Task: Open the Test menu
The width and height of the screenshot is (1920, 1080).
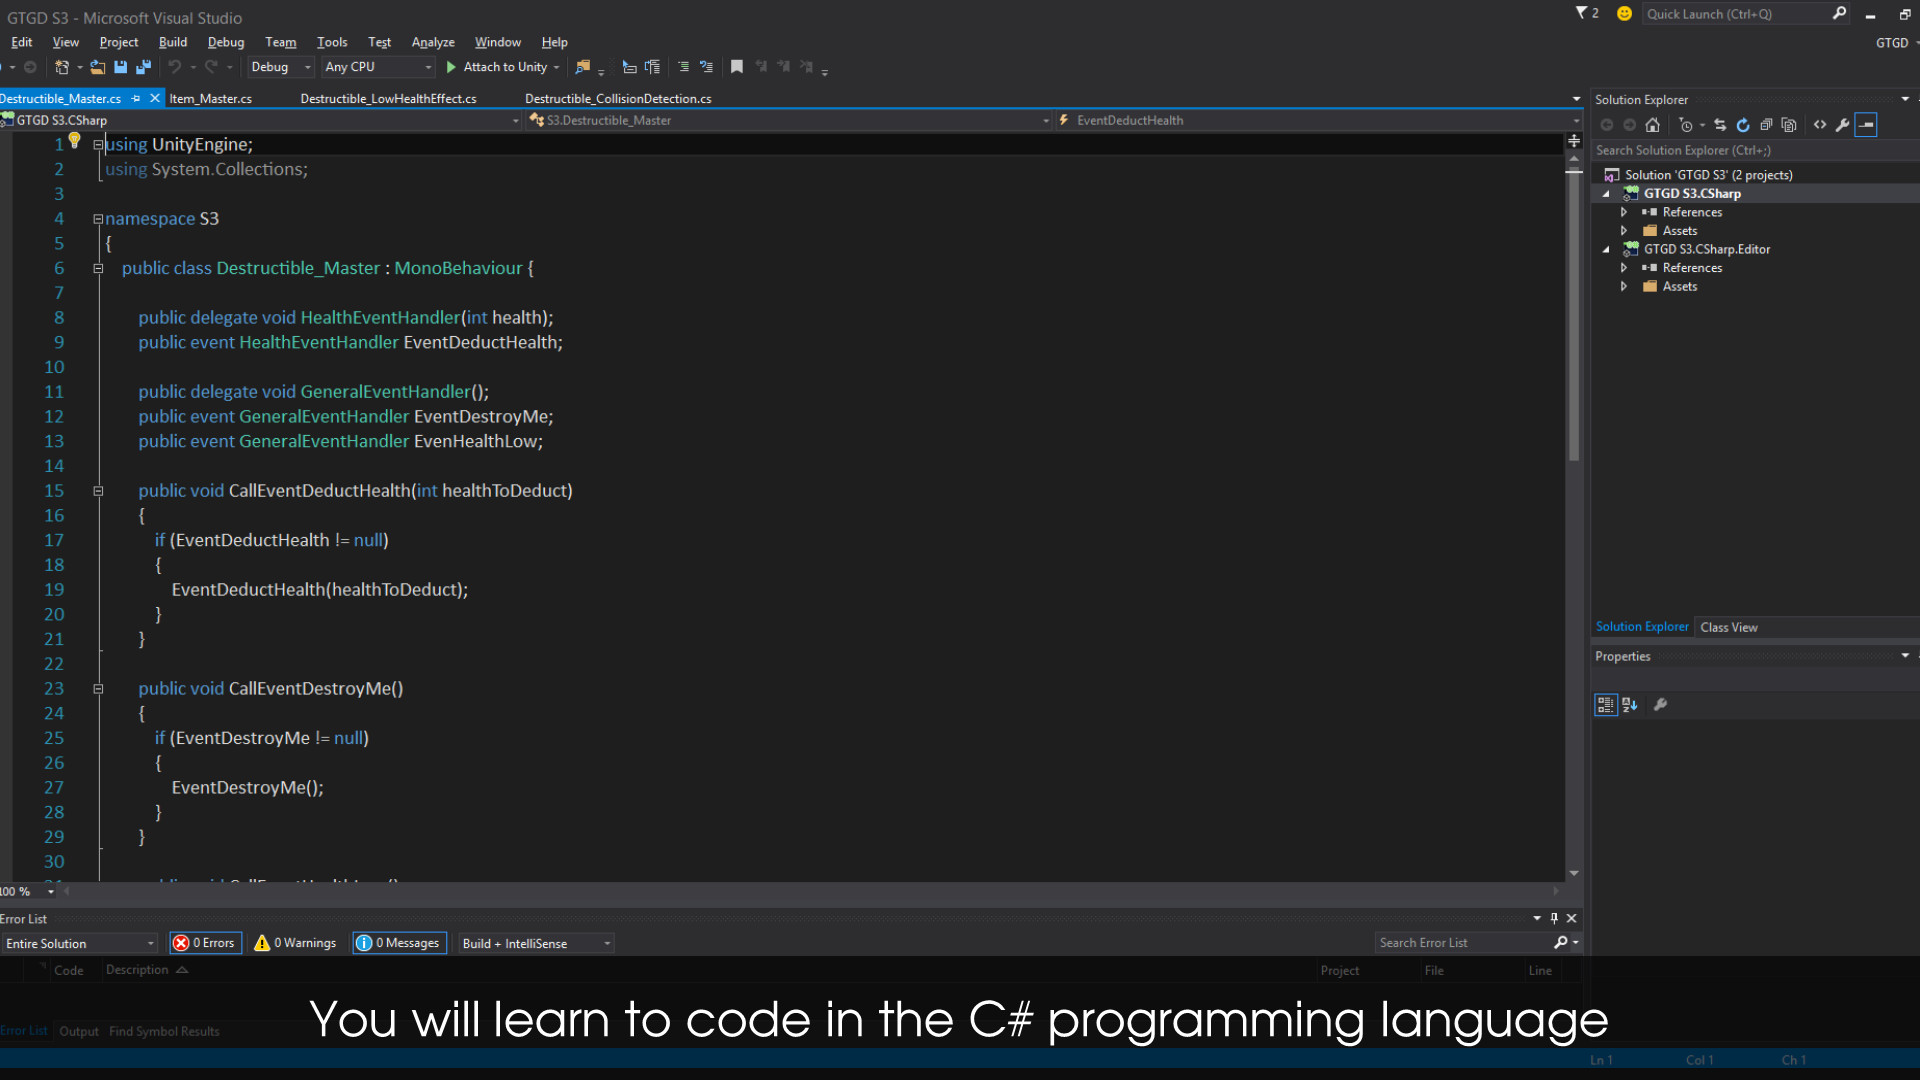Action: click(x=378, y=41)
